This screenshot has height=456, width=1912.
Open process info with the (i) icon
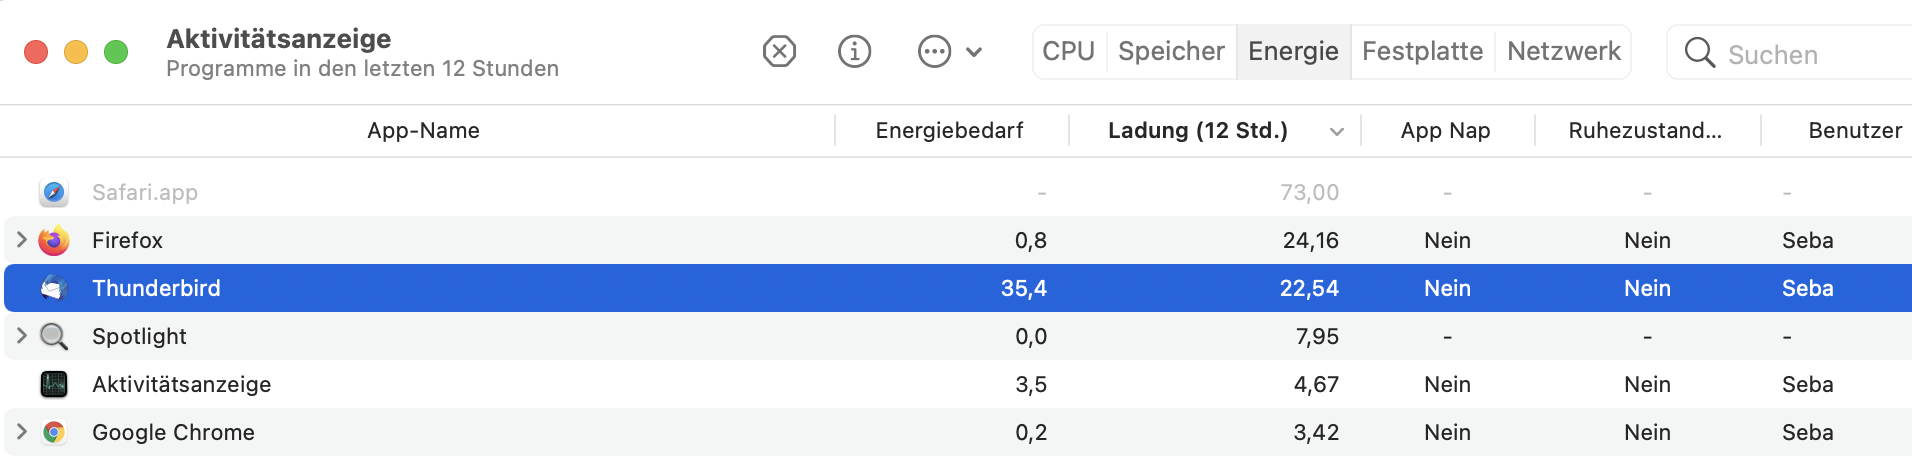coord(854,51)
